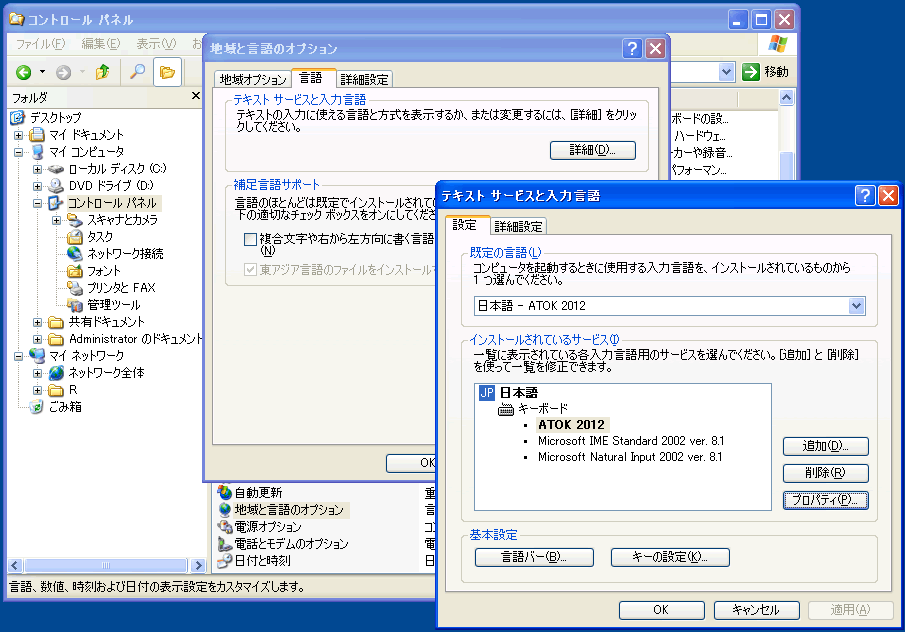This screenshot has height=632, width=905.
Task: Click OK in テキスト サービス dialog
Action: pyautogui.click(x=661, y=610)
